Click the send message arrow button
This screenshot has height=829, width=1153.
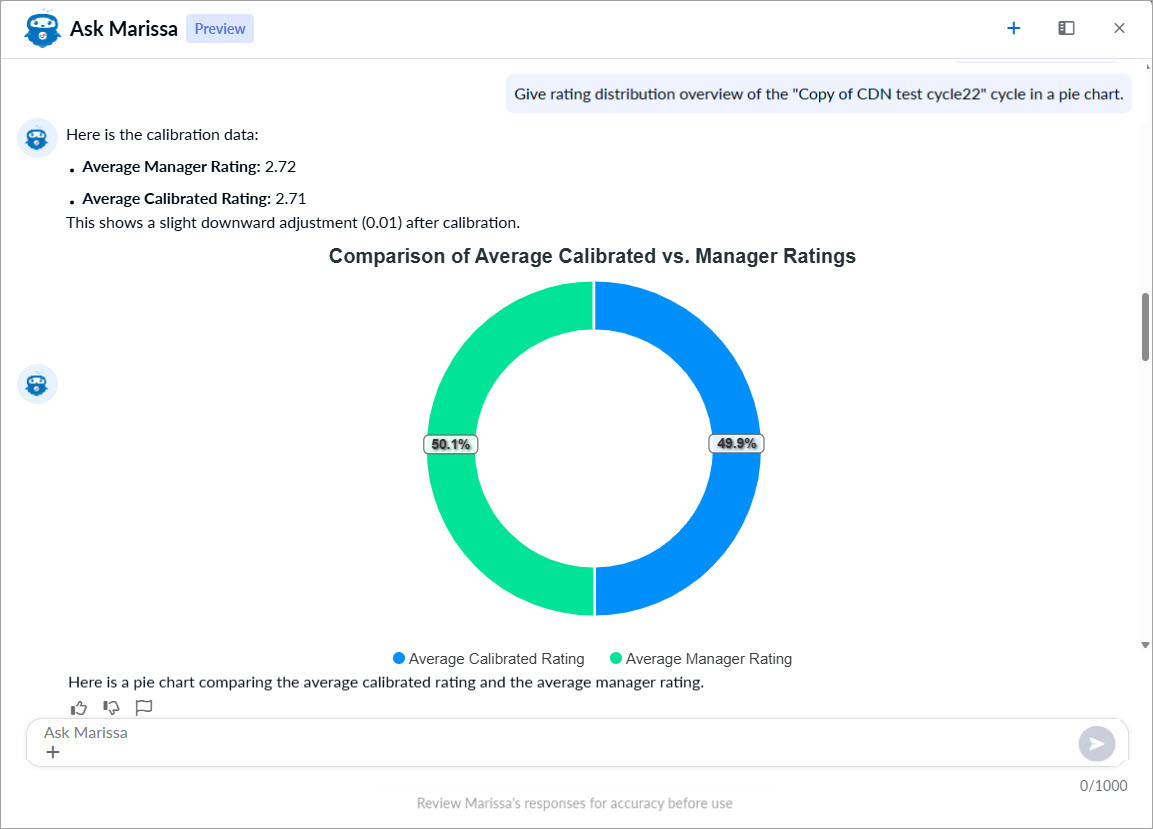tap(1096, 743)
